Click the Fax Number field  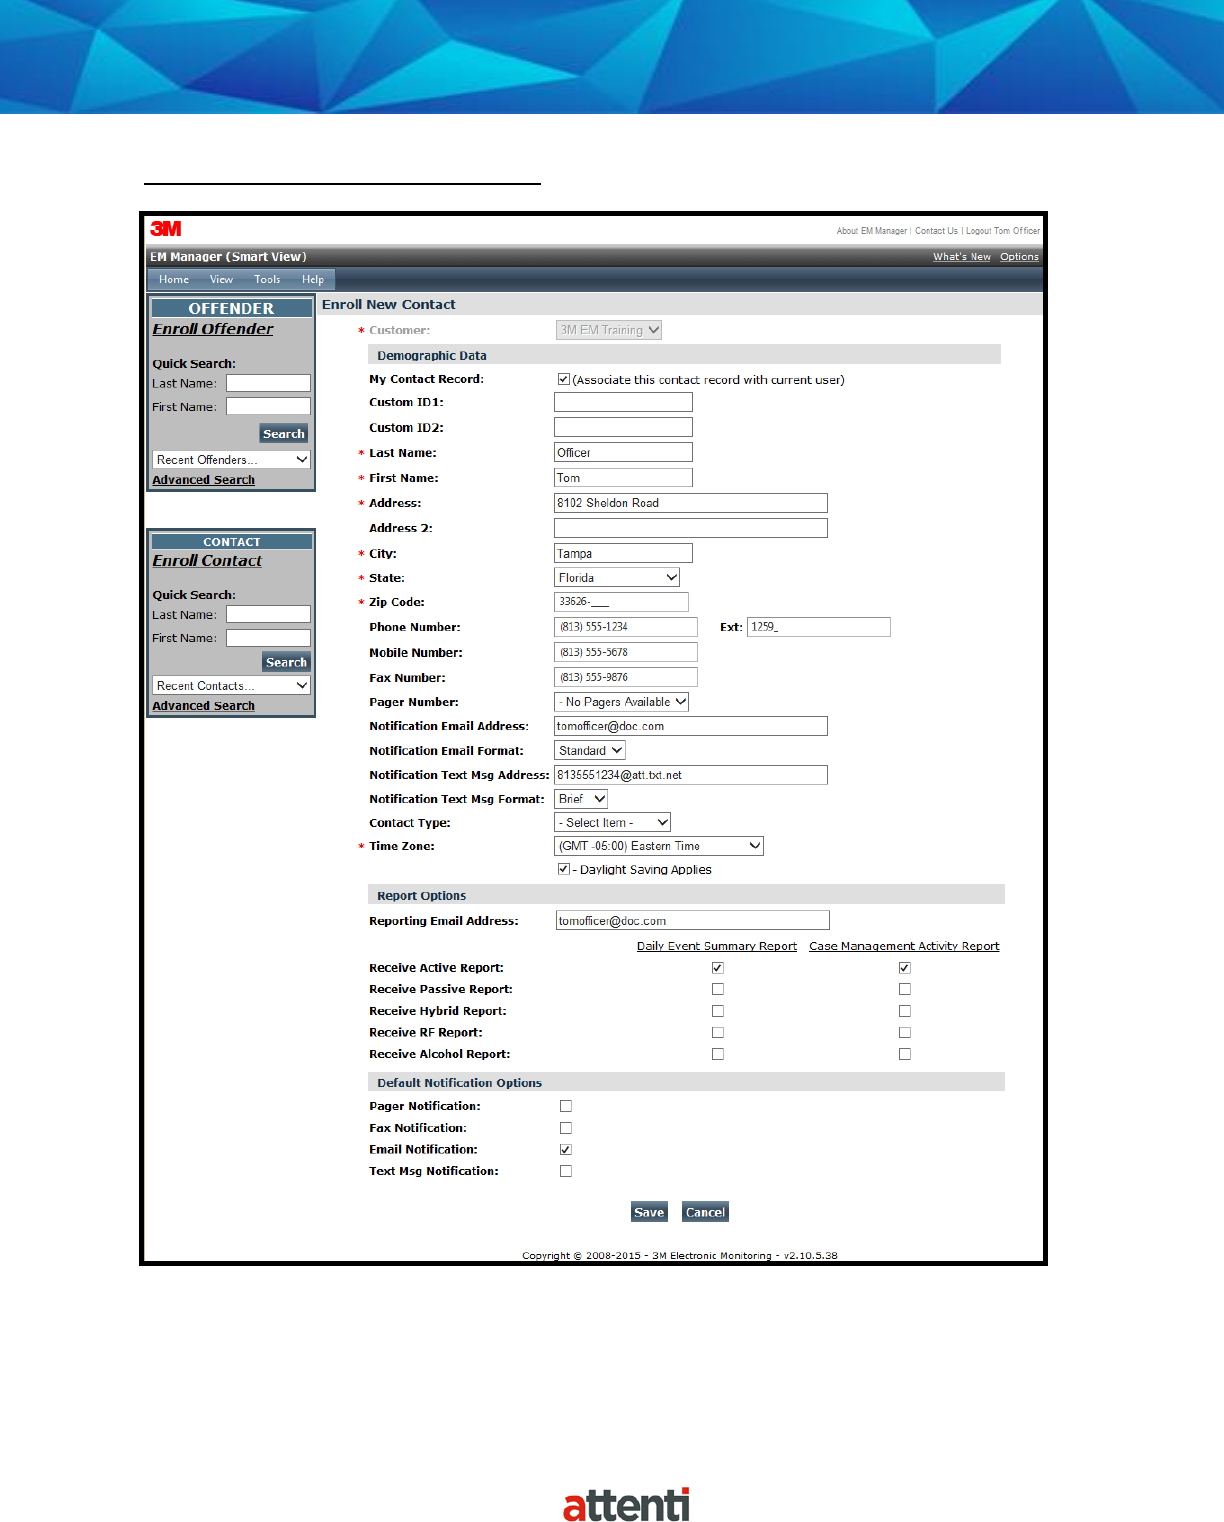point(626,677)
